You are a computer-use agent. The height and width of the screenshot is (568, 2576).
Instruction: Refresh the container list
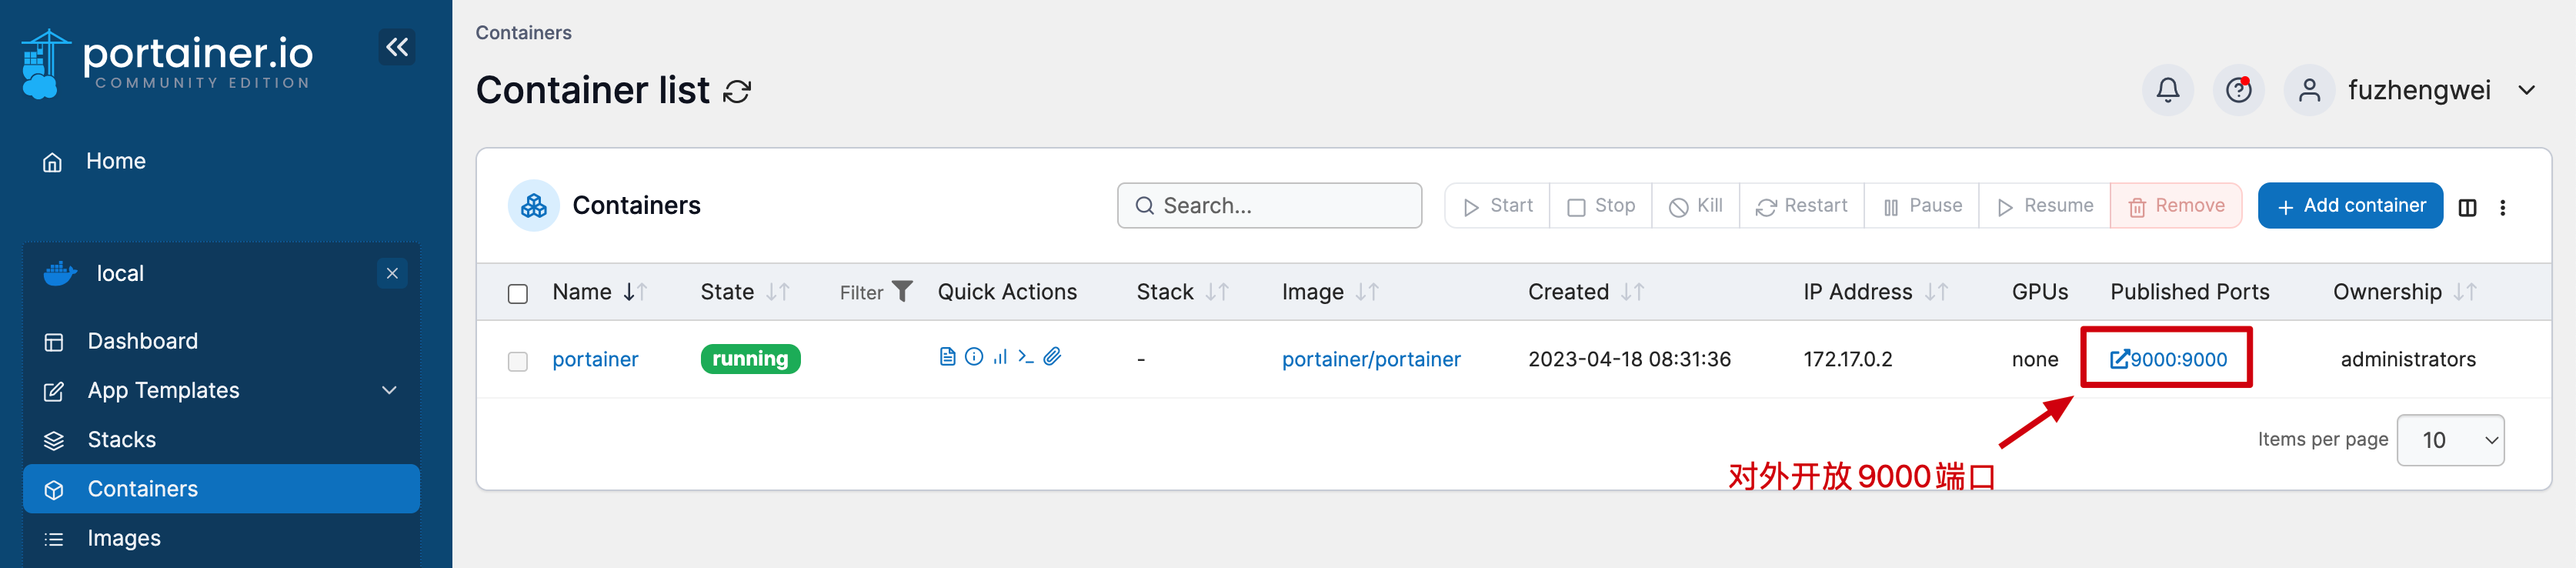(737, 92)
